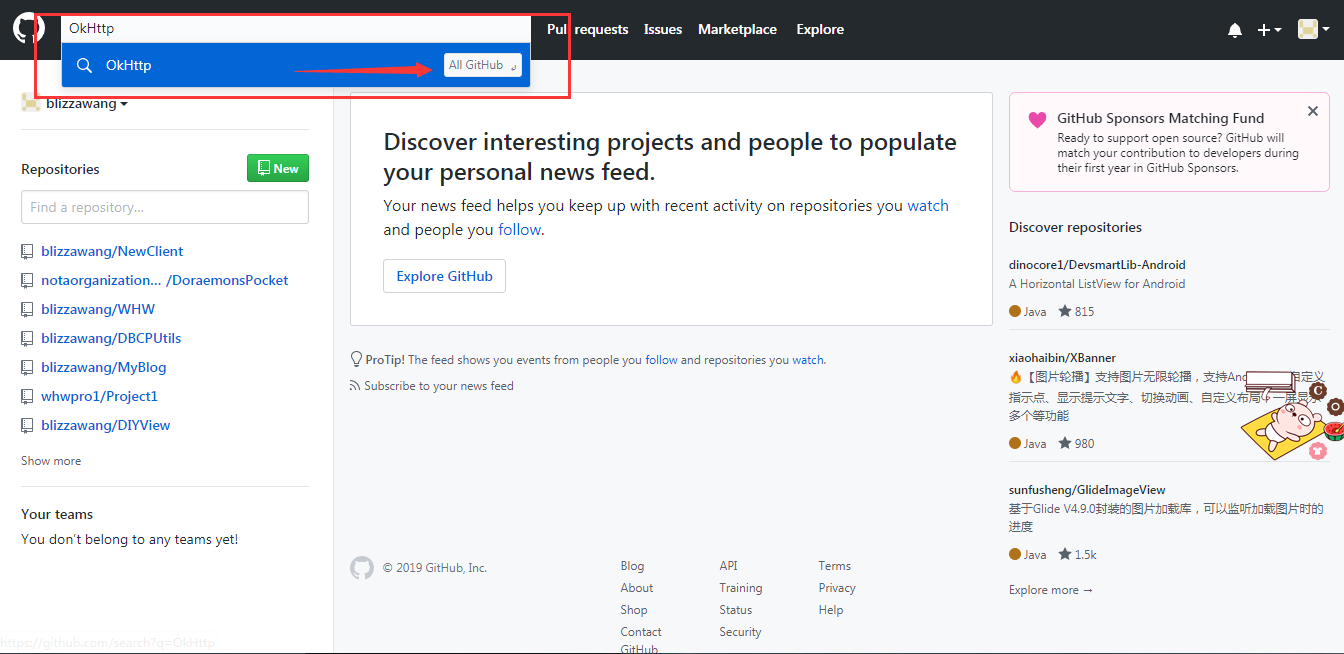Viewport: 1344px width, 654px height.
Task: Click Explore more link
Action: 1051,590
